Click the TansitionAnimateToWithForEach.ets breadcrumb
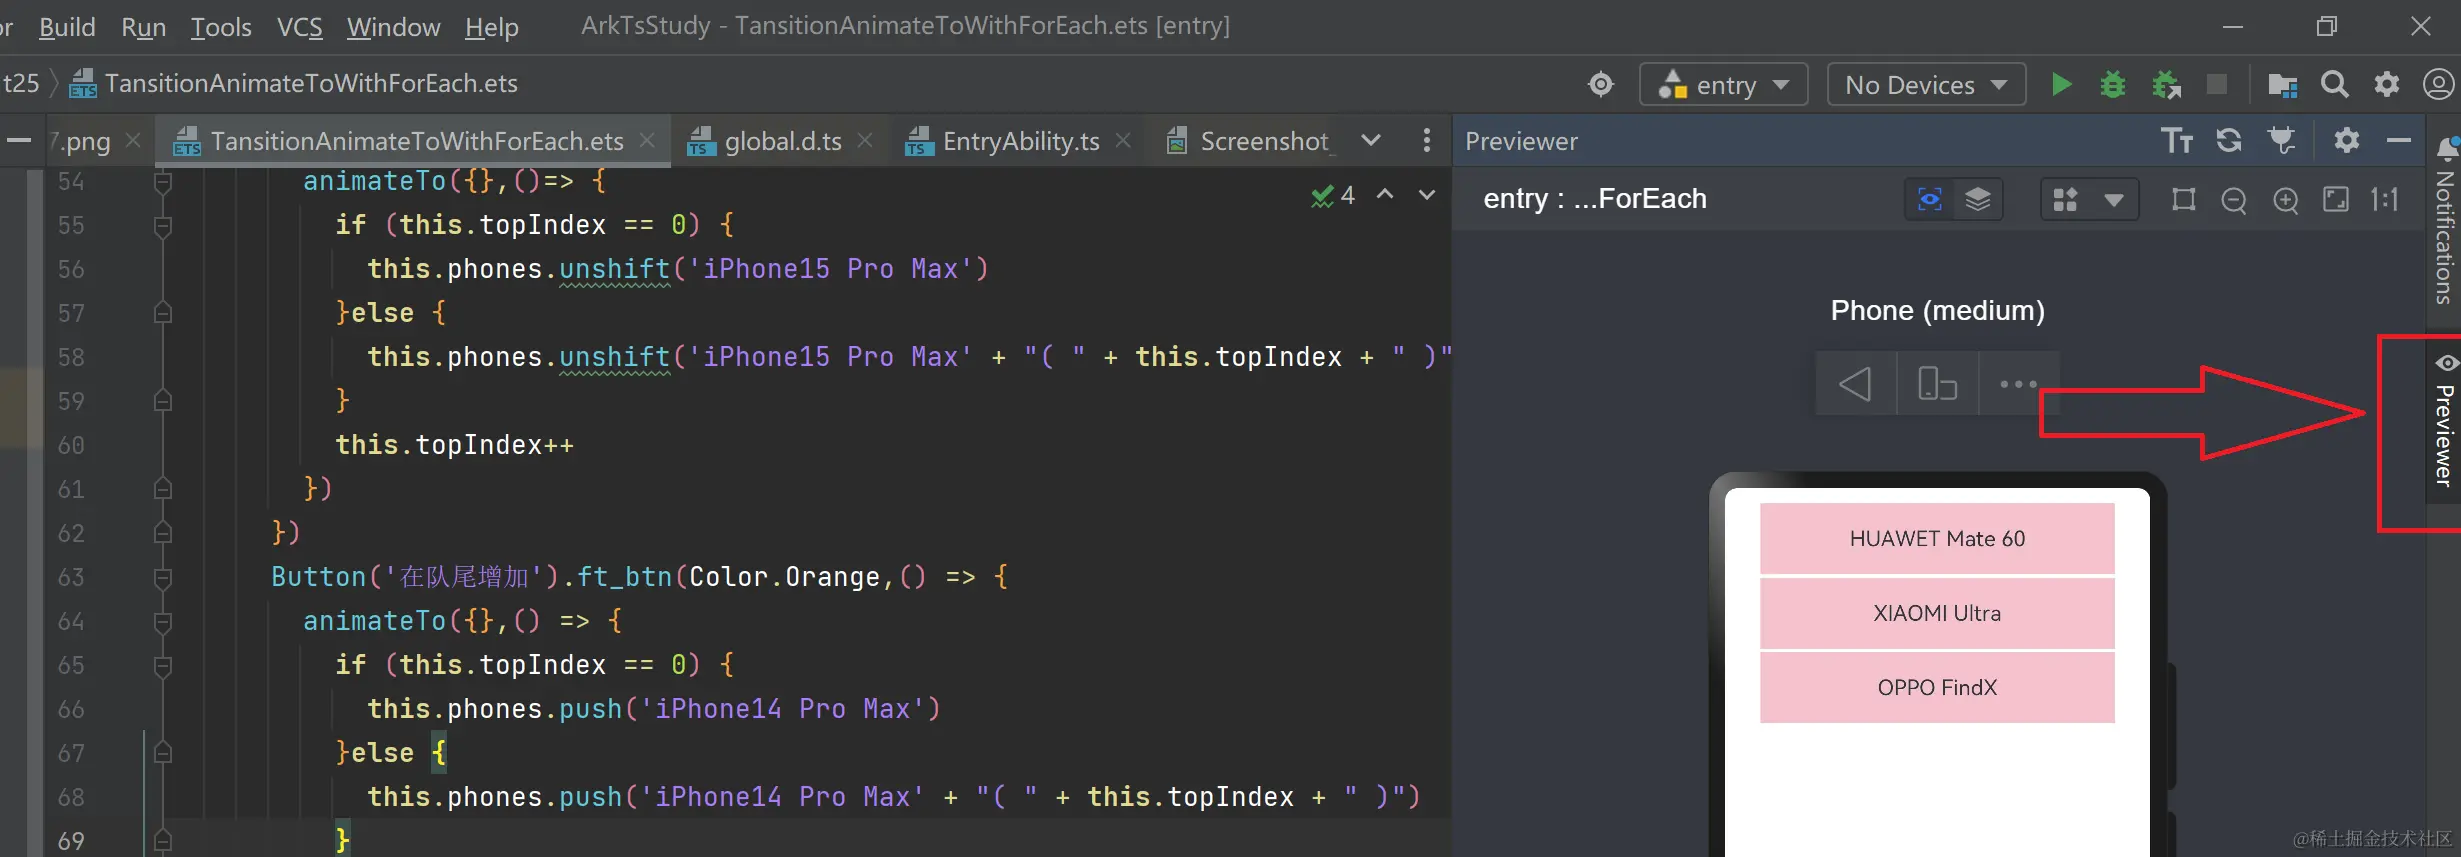Screen dimensions: 2461x857 (294, 84)
